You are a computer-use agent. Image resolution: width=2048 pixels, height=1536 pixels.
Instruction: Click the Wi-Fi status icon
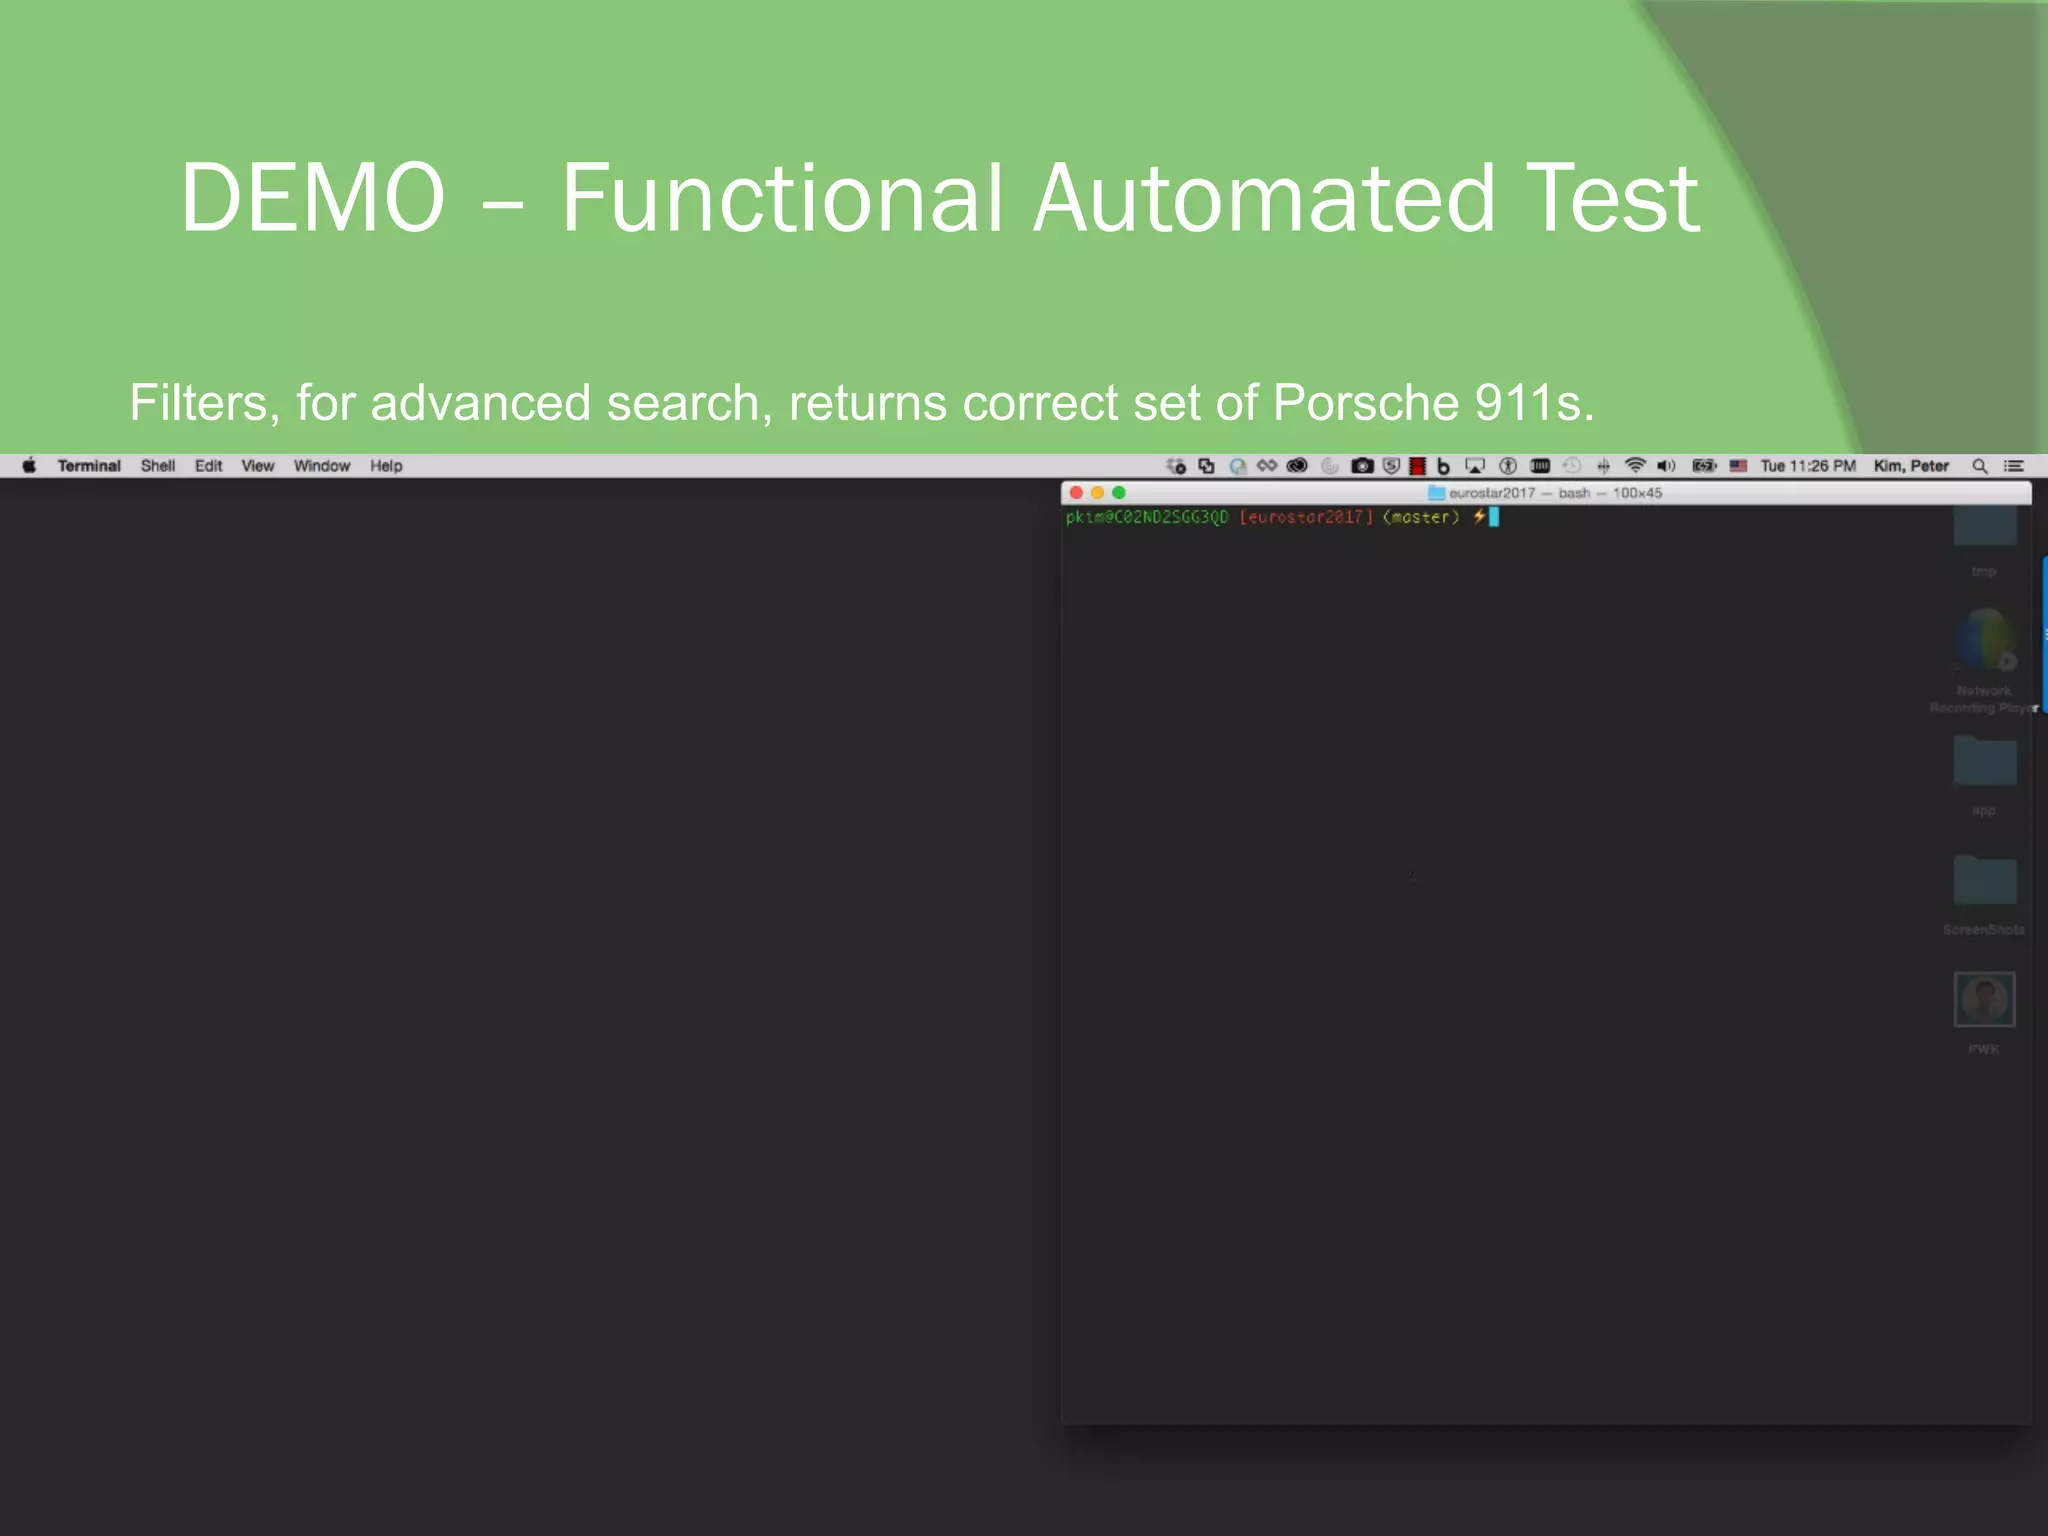click(1635, 466)
